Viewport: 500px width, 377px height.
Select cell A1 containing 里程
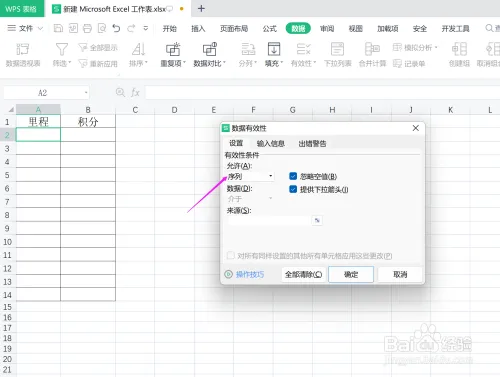pyautogui.click(x=38, y=121)
